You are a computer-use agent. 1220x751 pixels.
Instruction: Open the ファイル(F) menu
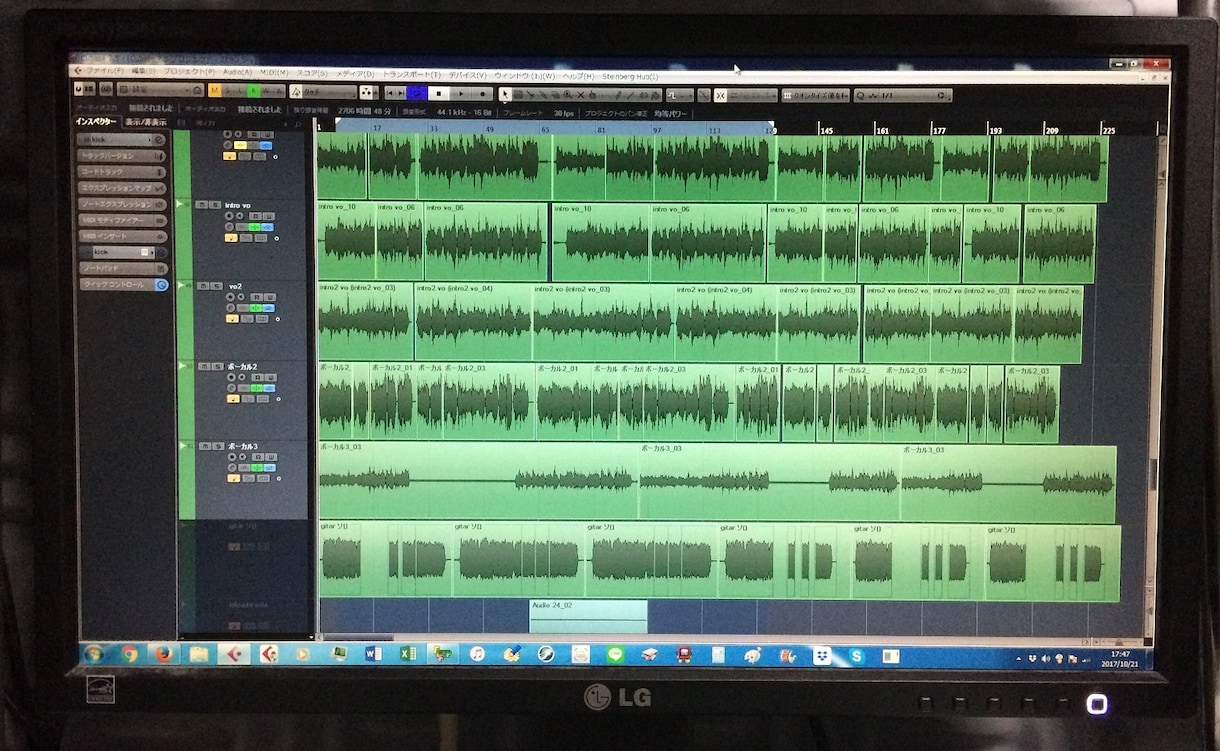[105, 73]
